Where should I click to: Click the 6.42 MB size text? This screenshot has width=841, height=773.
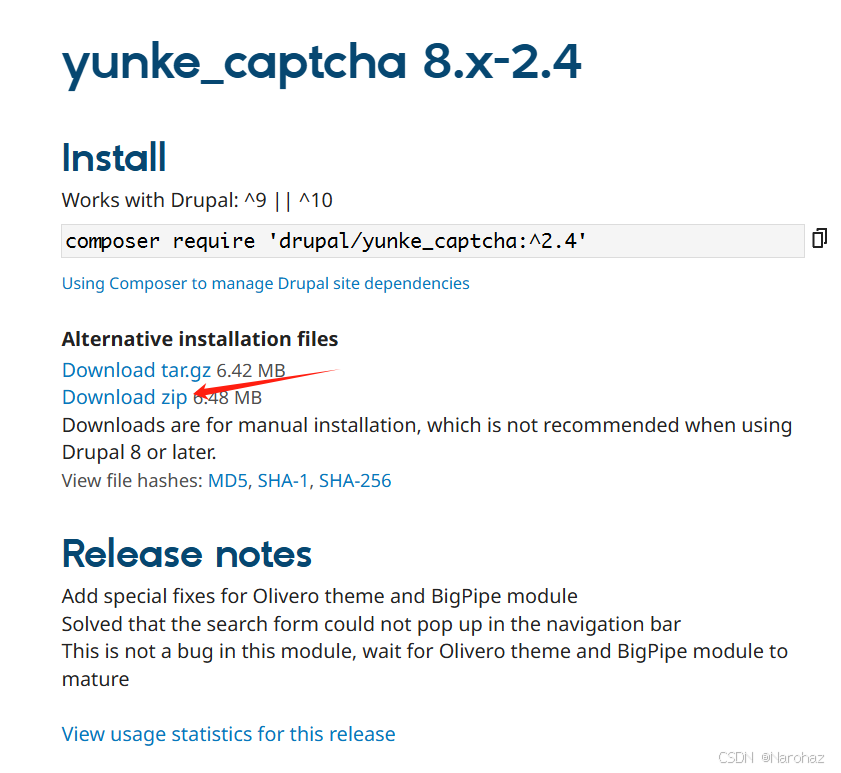[x=249, y=370]
